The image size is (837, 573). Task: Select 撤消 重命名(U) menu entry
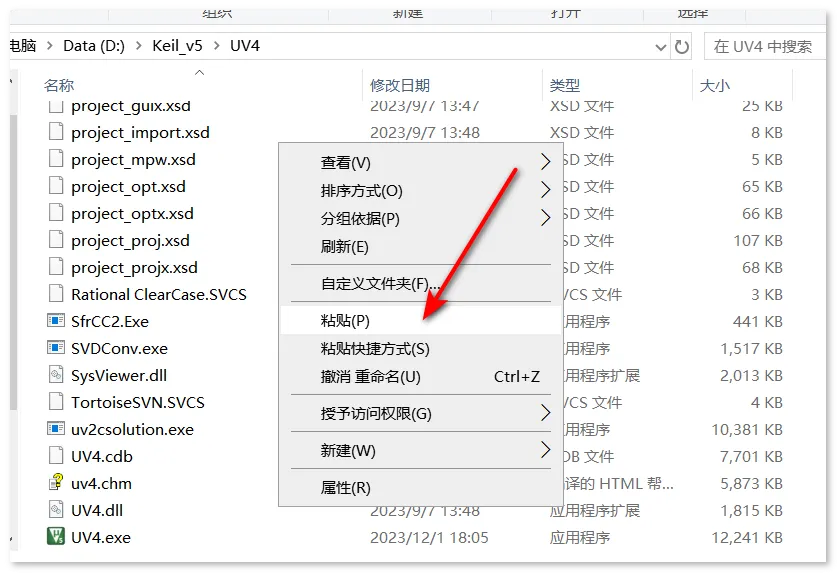421,376
